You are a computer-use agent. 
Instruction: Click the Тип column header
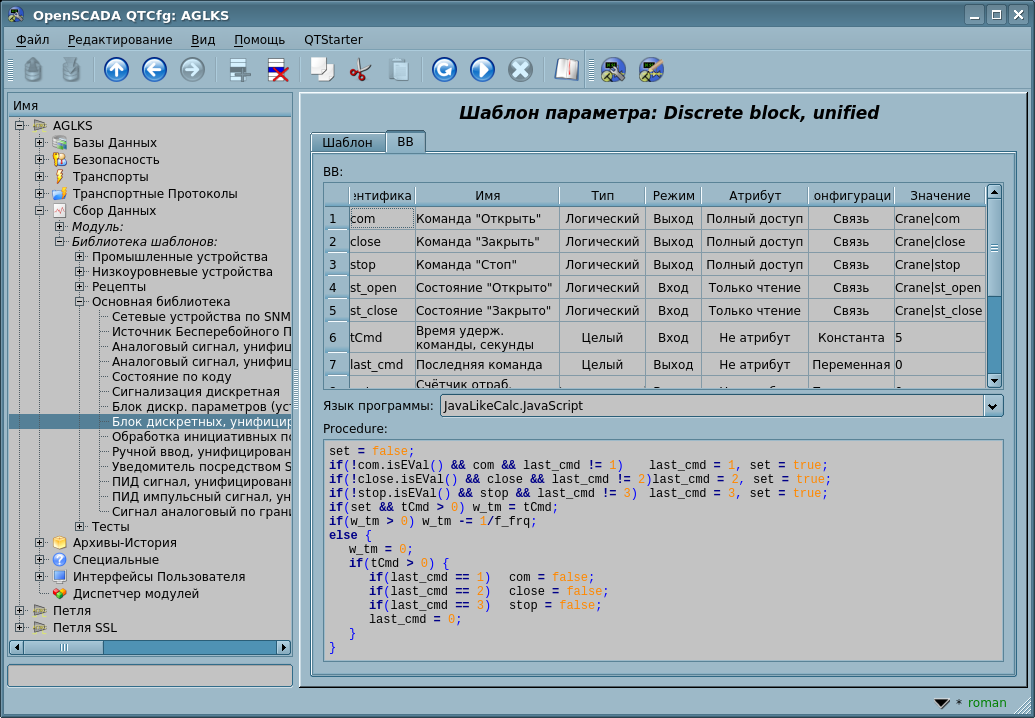coord(602,195)
